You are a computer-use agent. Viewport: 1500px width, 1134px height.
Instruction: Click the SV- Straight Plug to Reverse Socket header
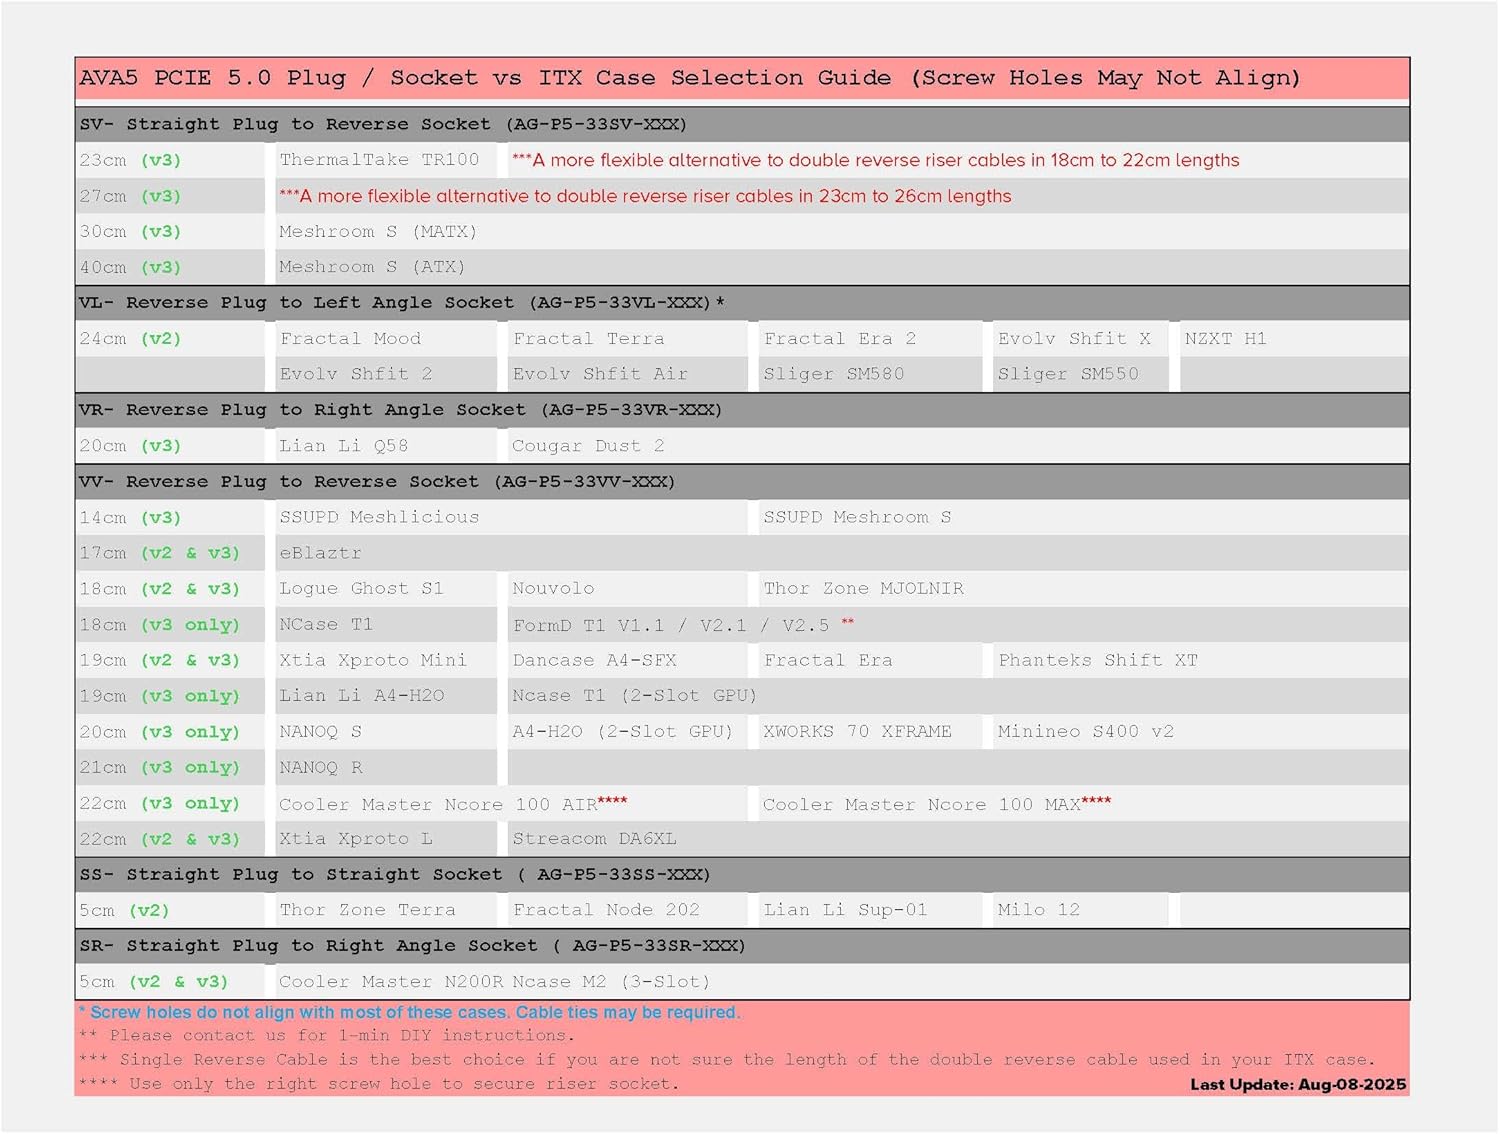(383, 125)
